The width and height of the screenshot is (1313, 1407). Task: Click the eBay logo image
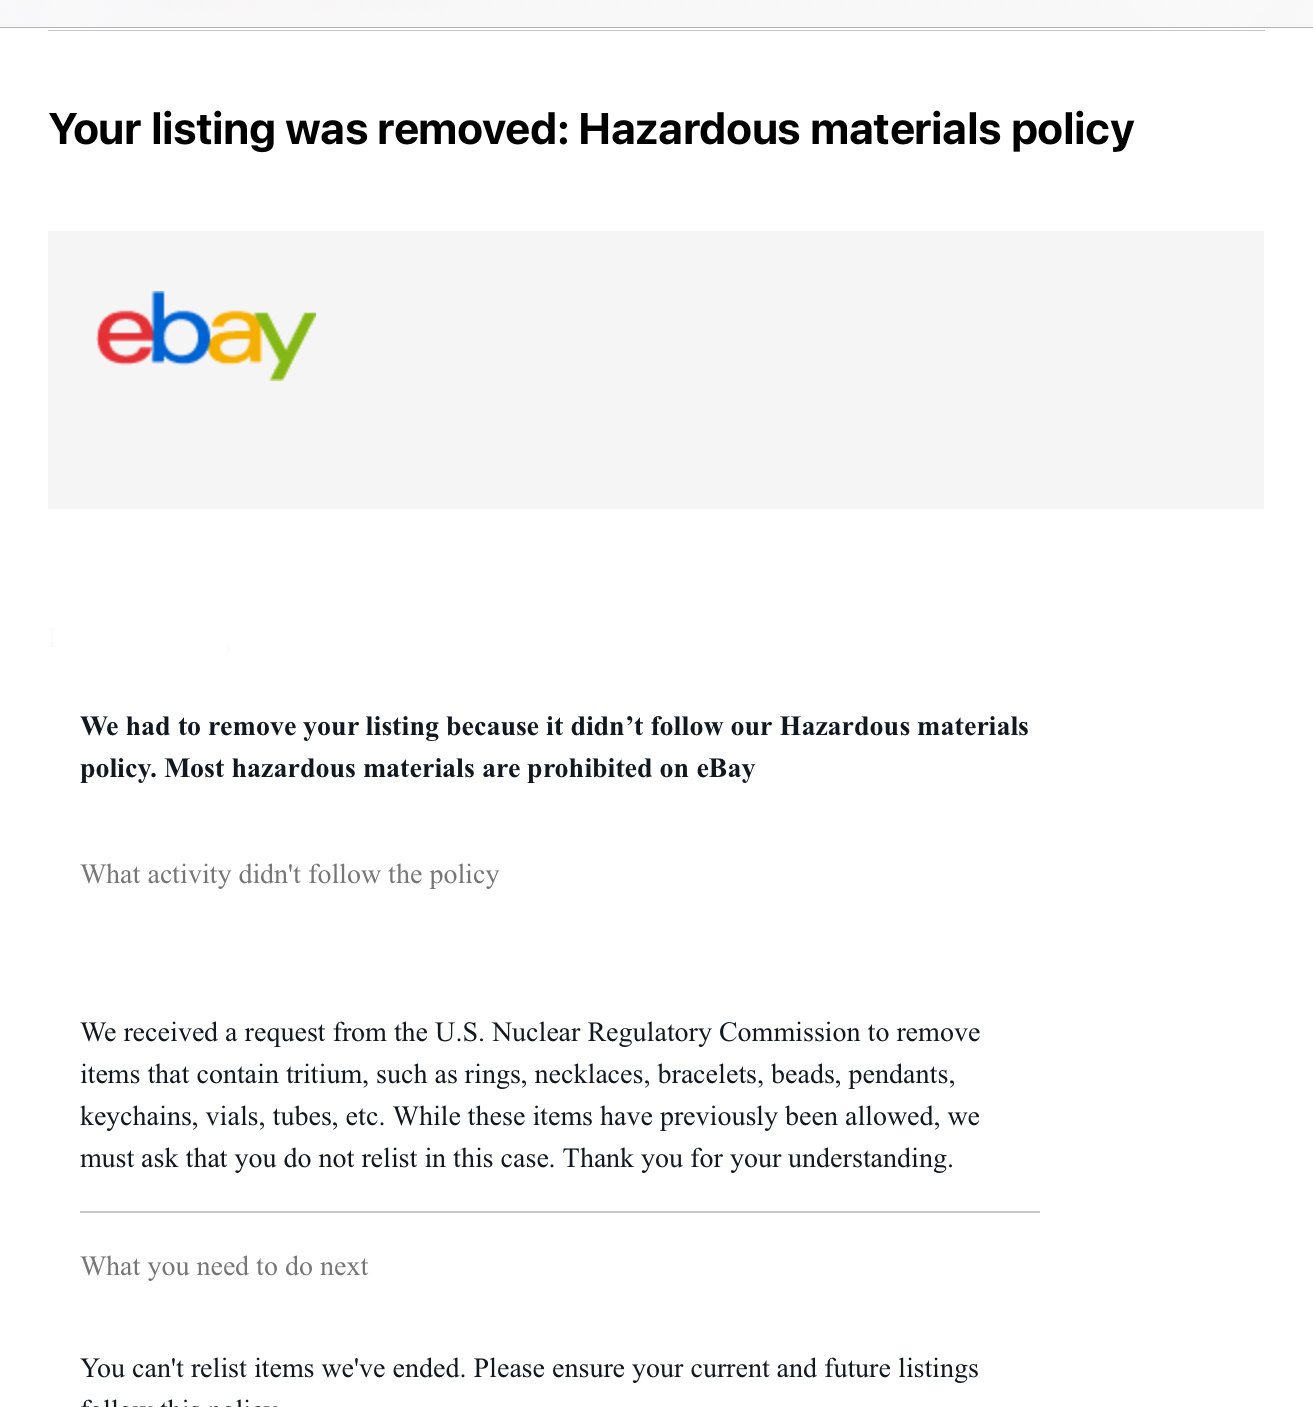pos(206,335)
